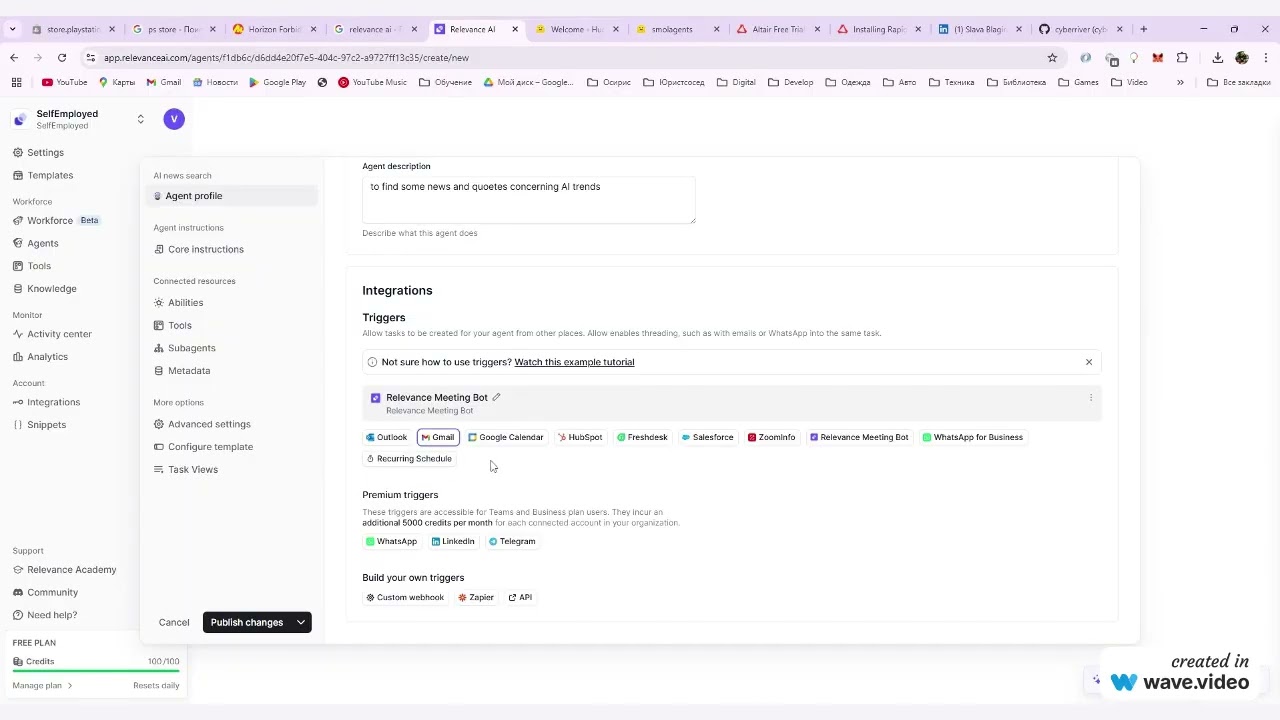
Task: Open Integrations under Account
Action: (x=46, y=402)
